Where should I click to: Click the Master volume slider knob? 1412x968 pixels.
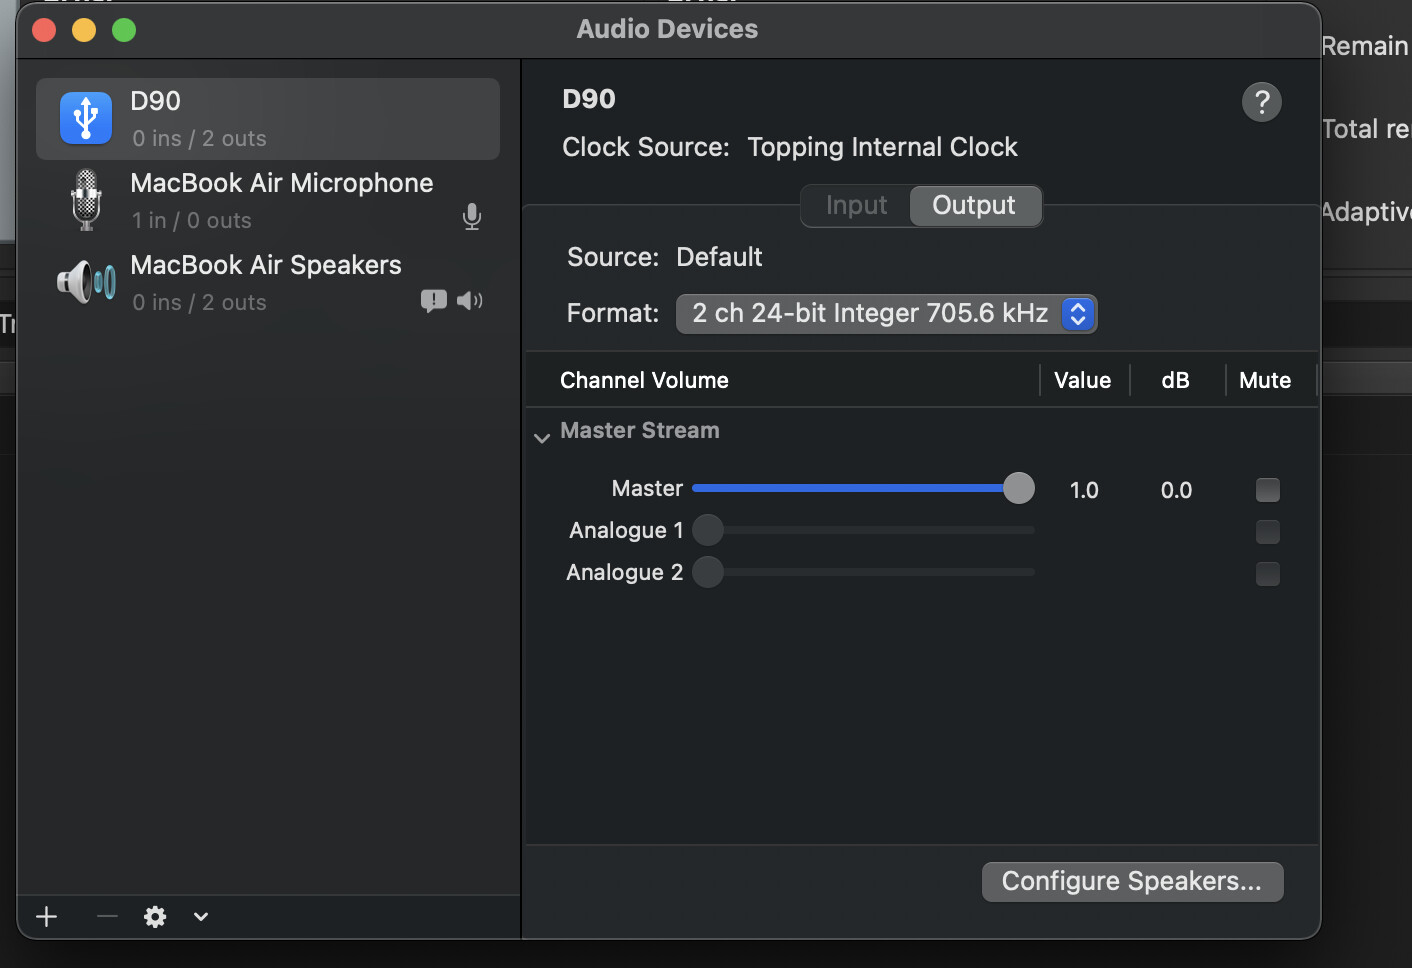tap(1018, 488)
